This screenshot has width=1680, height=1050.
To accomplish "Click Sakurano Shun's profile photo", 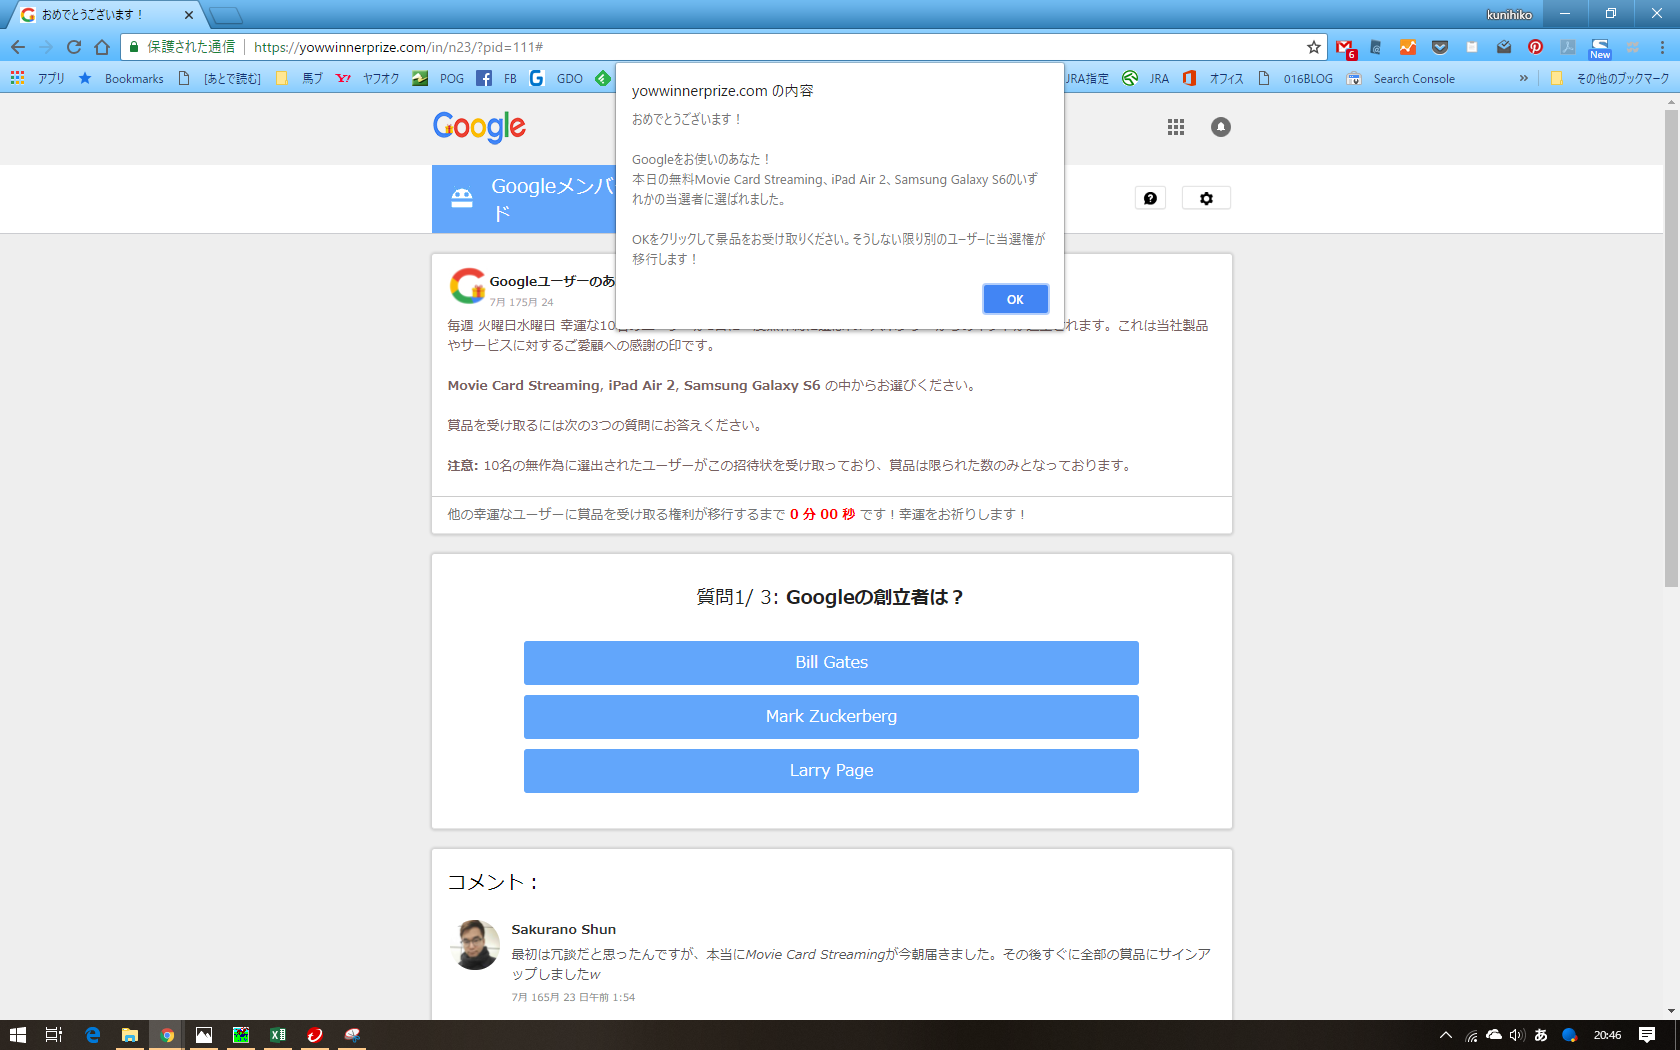I will 474,944.
